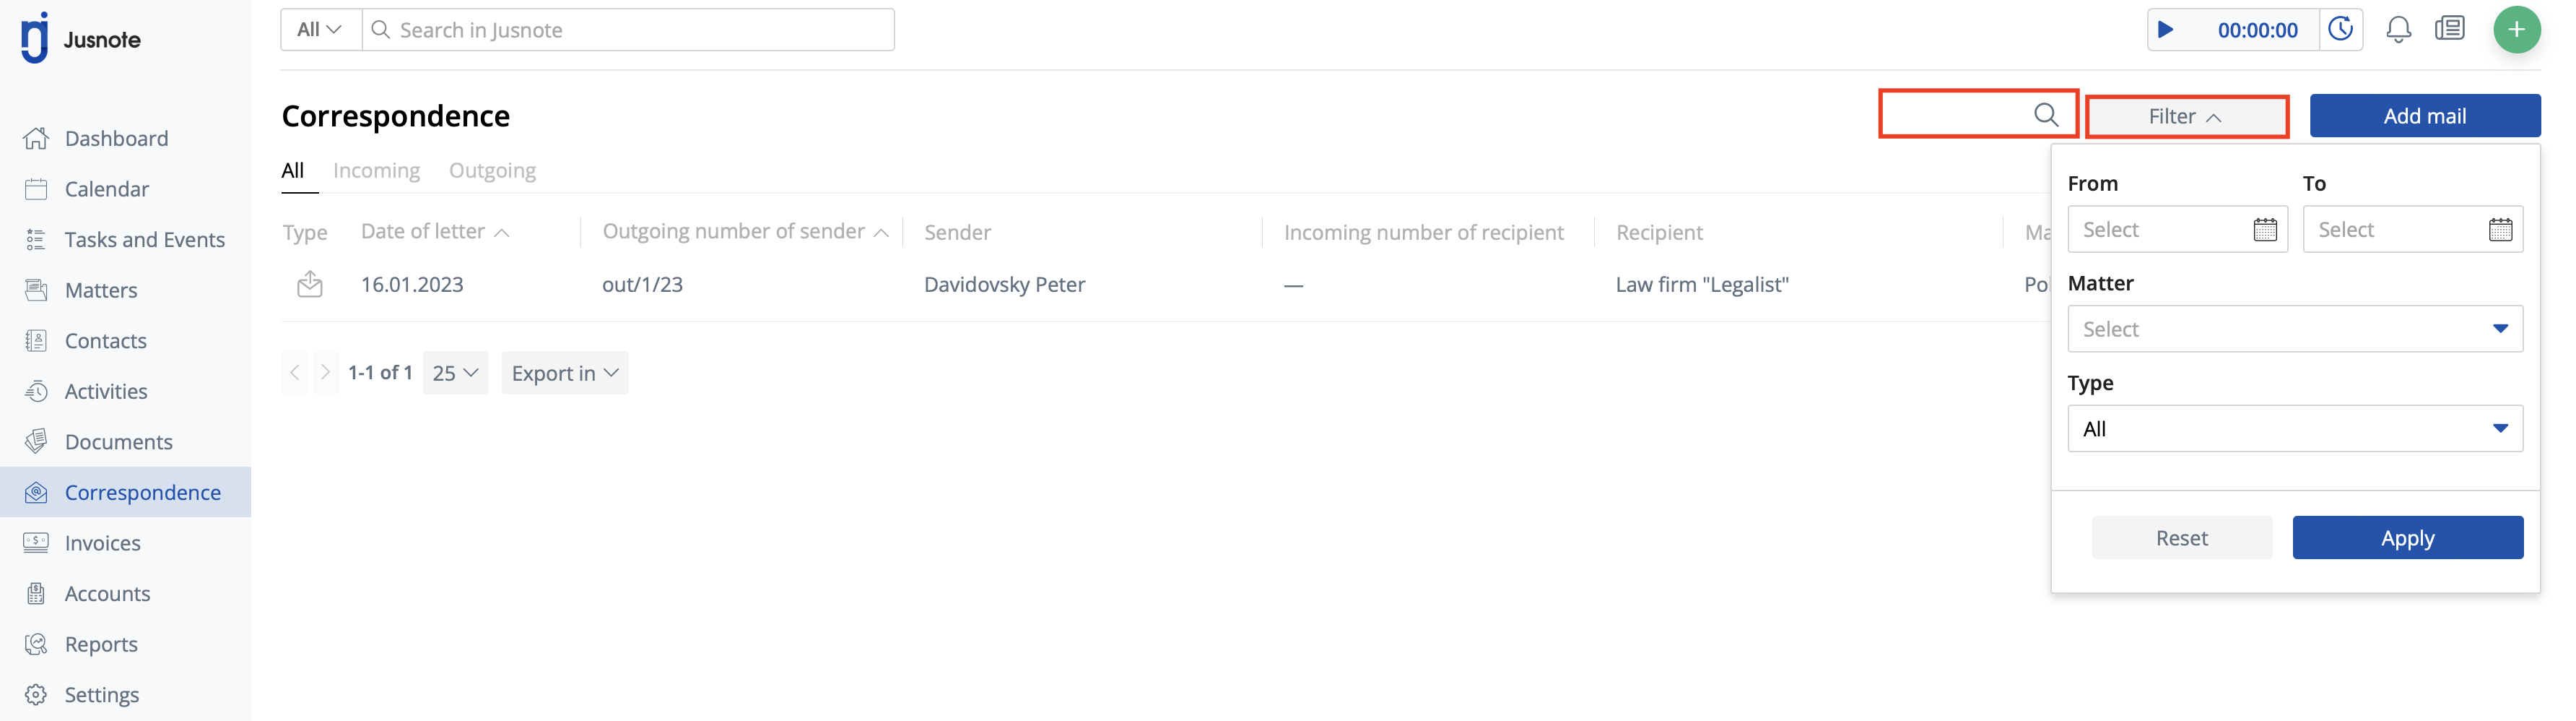Open the Export in dropdown
The height and width of the screenshot is (721, 2576).
coord(565,373)
